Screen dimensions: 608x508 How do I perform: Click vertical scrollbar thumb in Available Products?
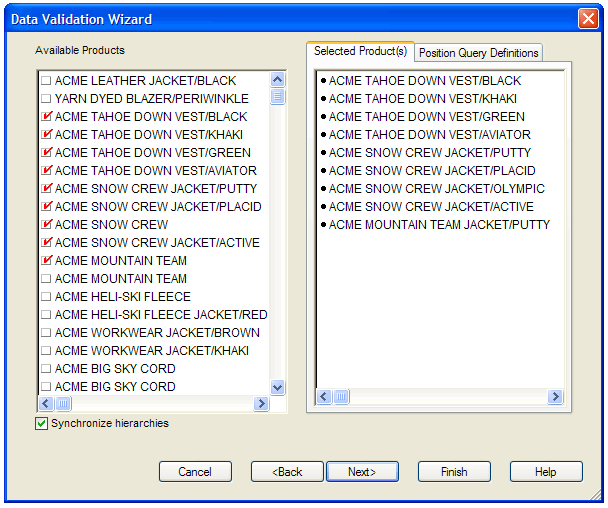[278, 96]
